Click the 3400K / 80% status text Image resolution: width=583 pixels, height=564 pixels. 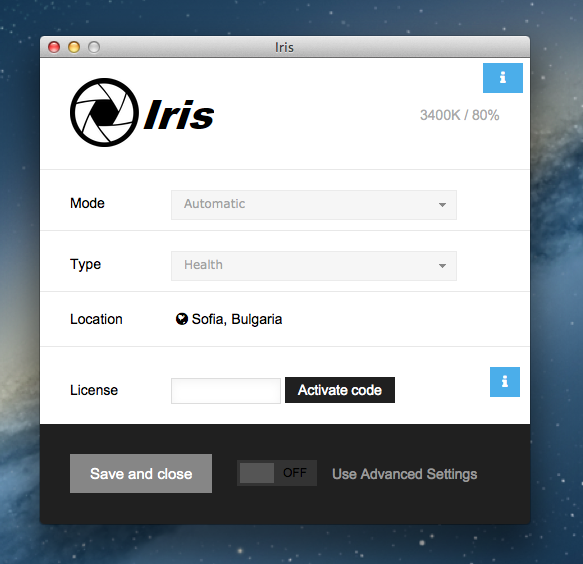460,115
